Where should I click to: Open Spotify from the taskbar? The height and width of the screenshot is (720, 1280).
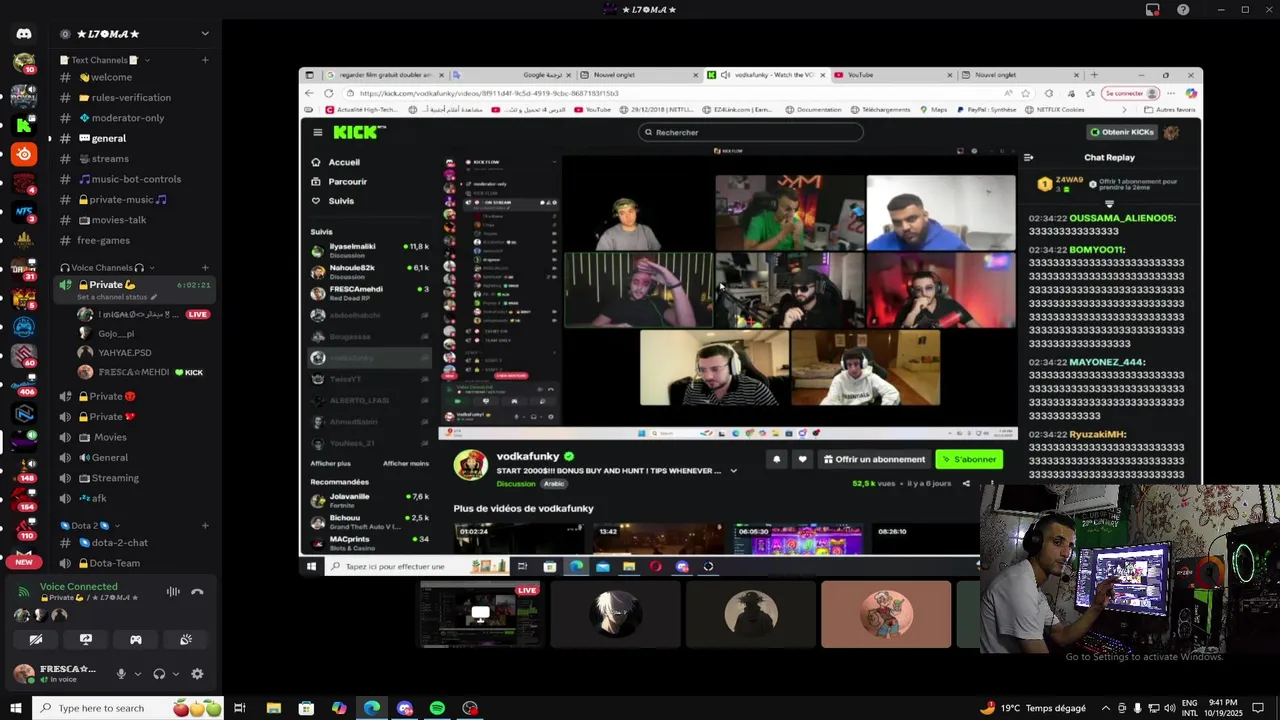[437, 708]
